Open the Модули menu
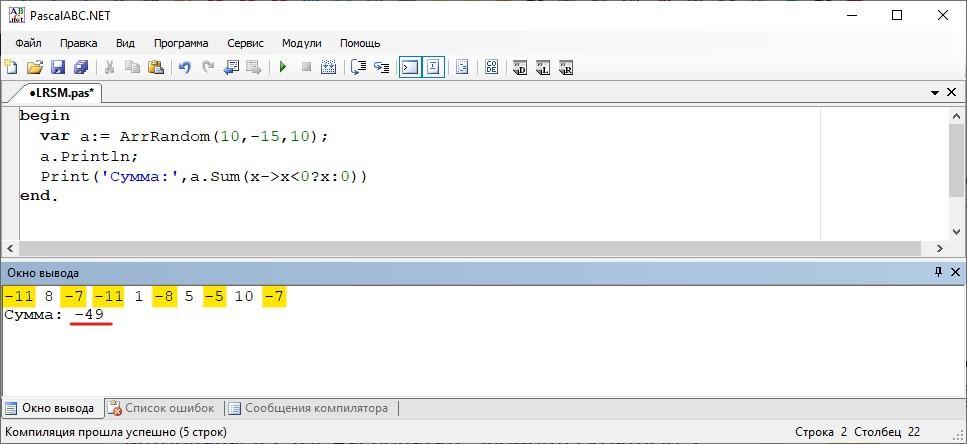 302,43
